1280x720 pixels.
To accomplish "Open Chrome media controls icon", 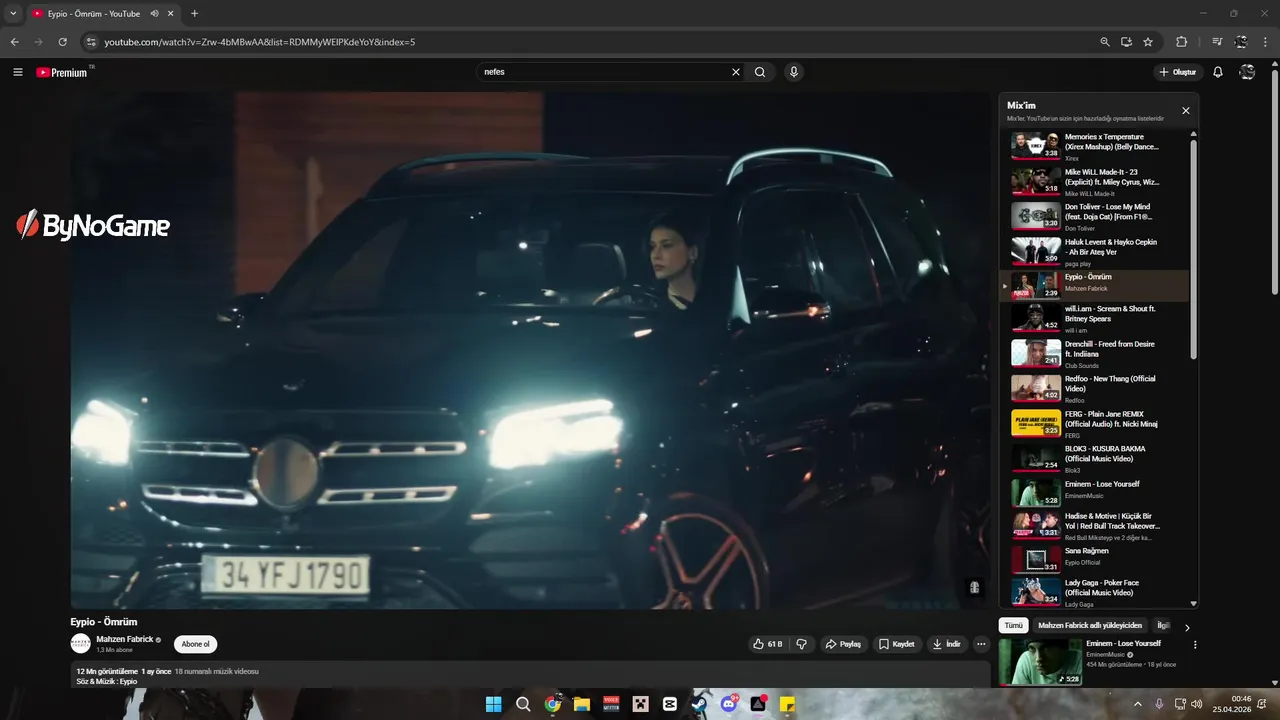I will click(x=1217, y=42).
